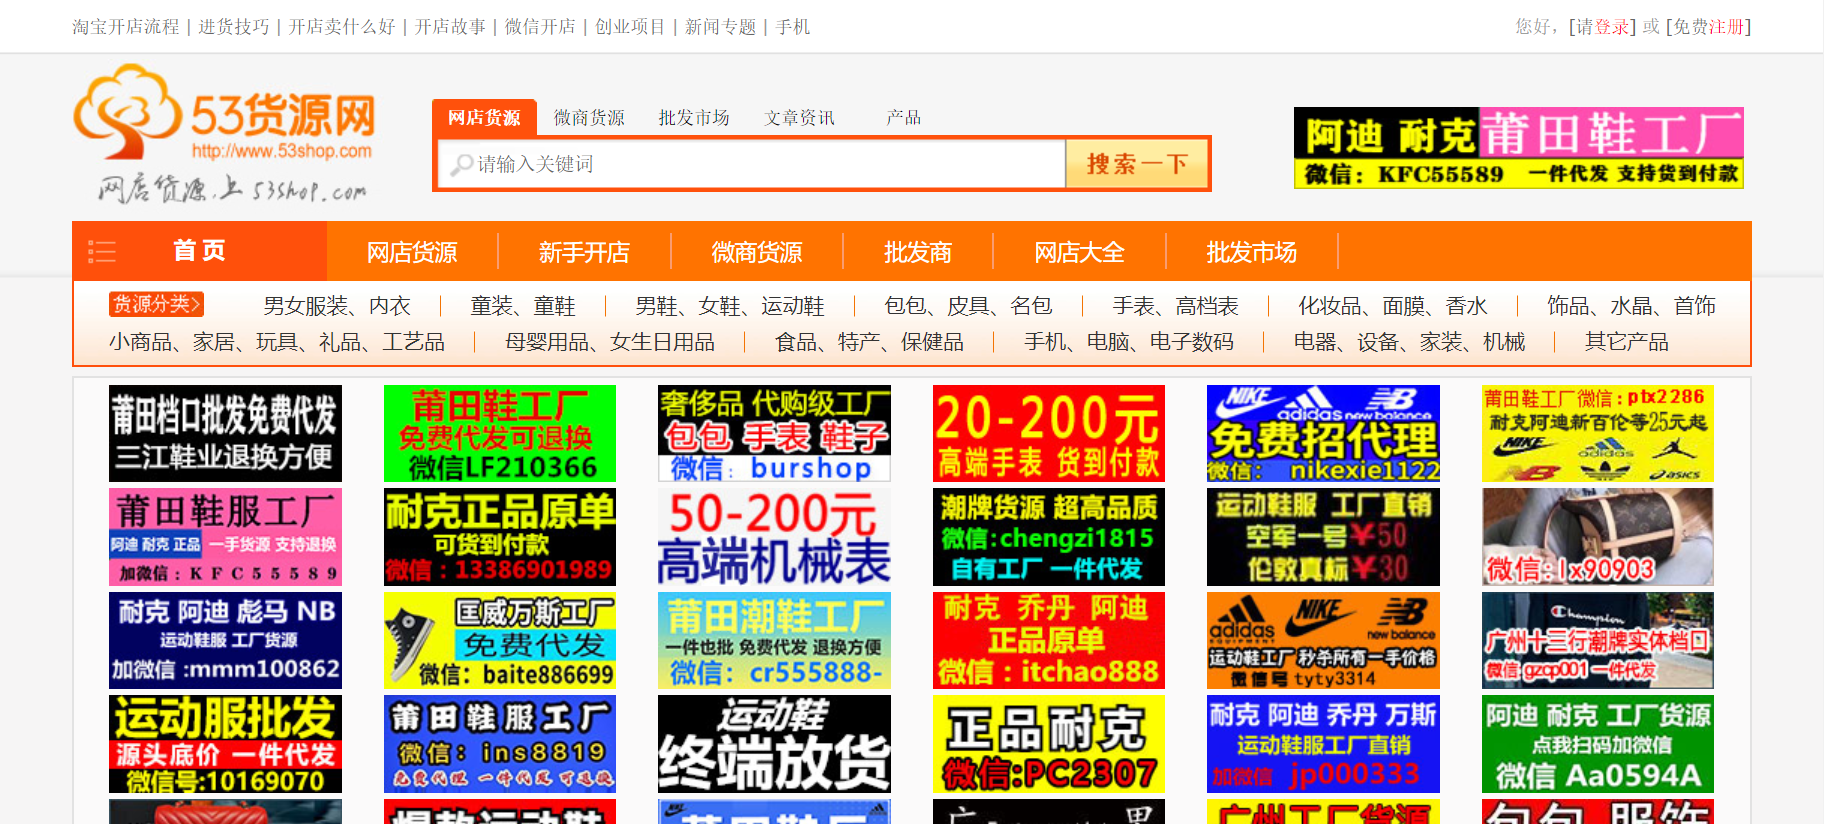Open the 微信开店 top link

coord(540,27)
